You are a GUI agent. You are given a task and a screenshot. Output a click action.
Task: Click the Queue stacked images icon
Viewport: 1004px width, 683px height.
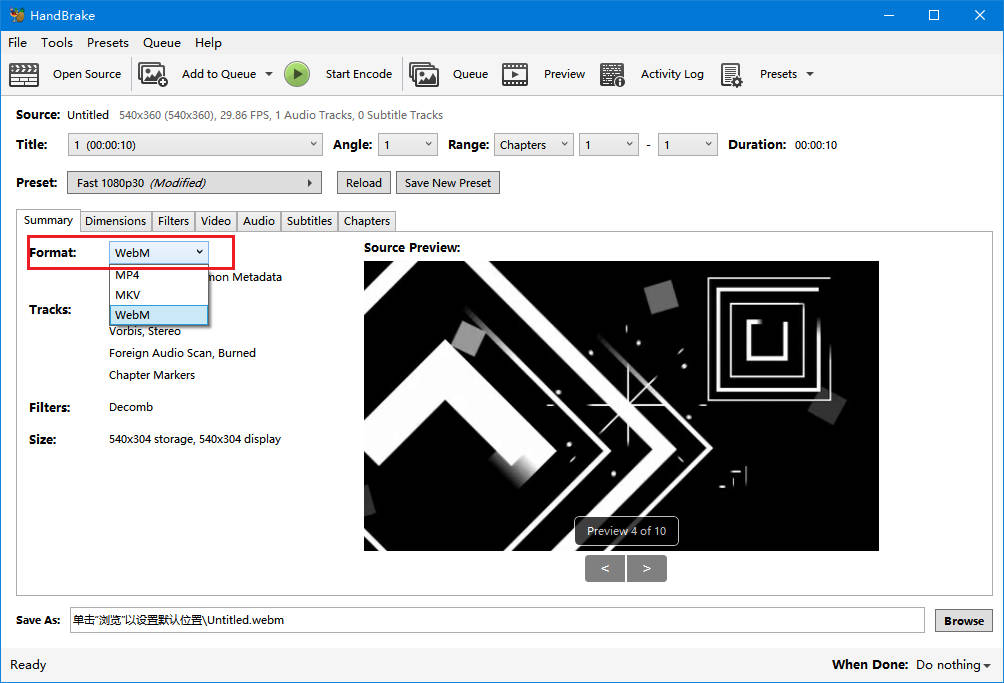click(424, 74)
